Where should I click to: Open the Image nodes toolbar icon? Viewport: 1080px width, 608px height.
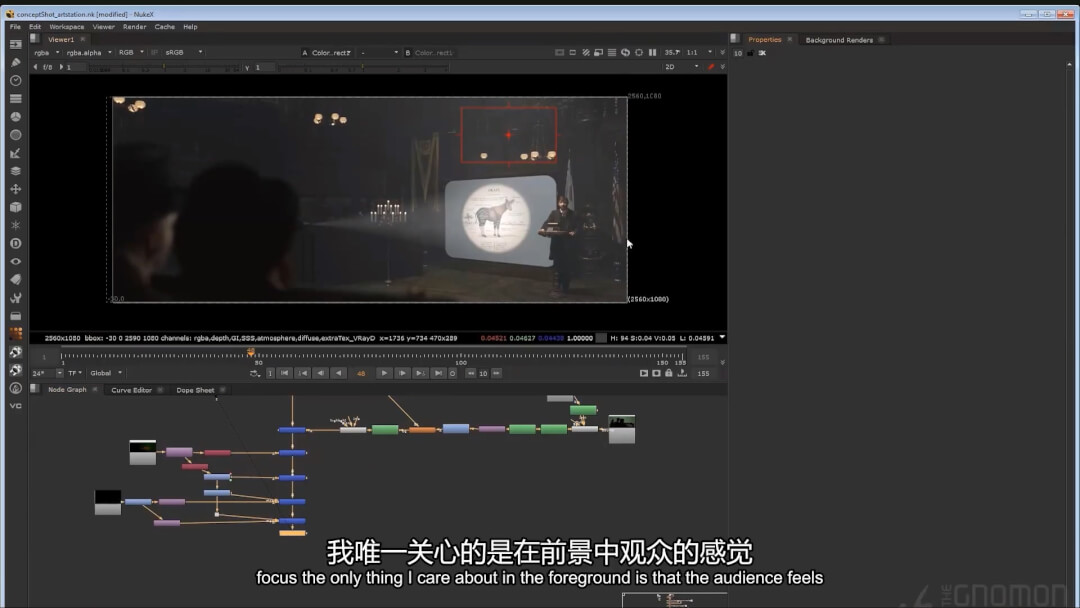point(15,44)
